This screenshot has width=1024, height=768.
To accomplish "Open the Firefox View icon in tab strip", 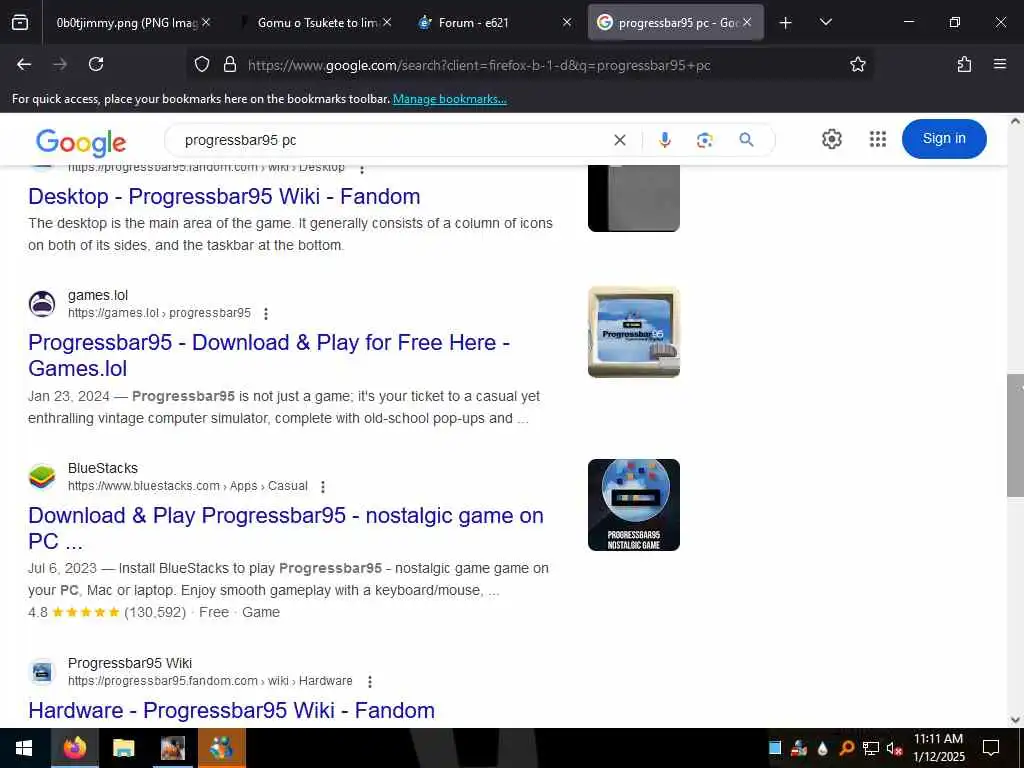I will tap(20, 23).
